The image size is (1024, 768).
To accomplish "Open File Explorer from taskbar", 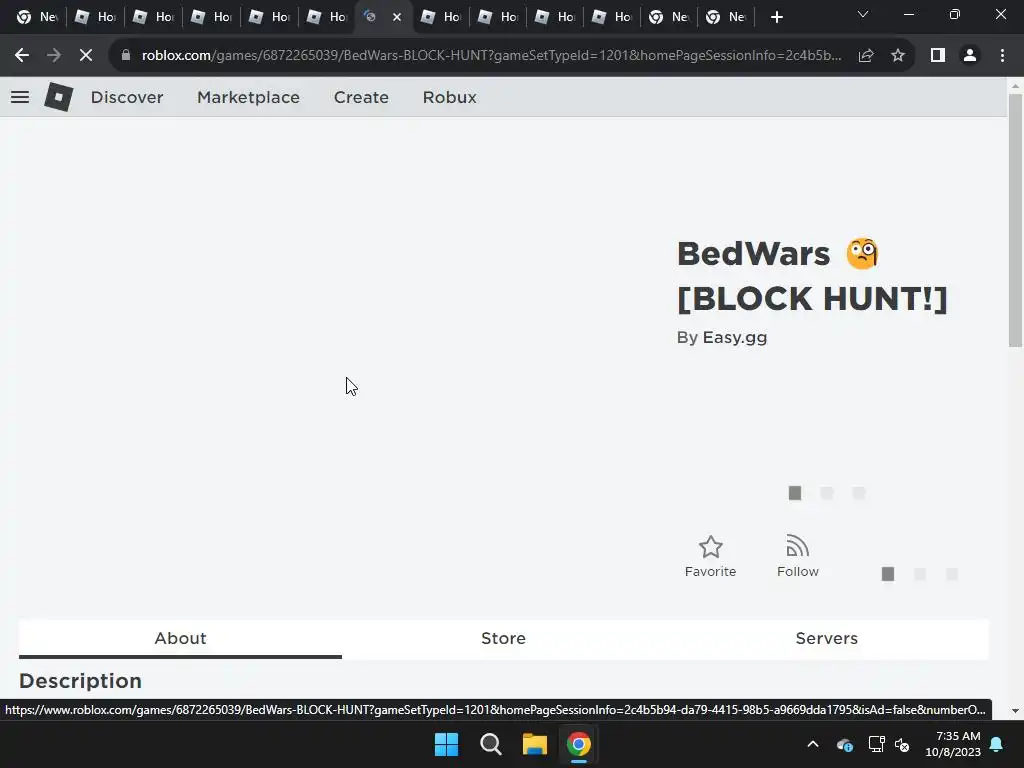I will (534, 744).
